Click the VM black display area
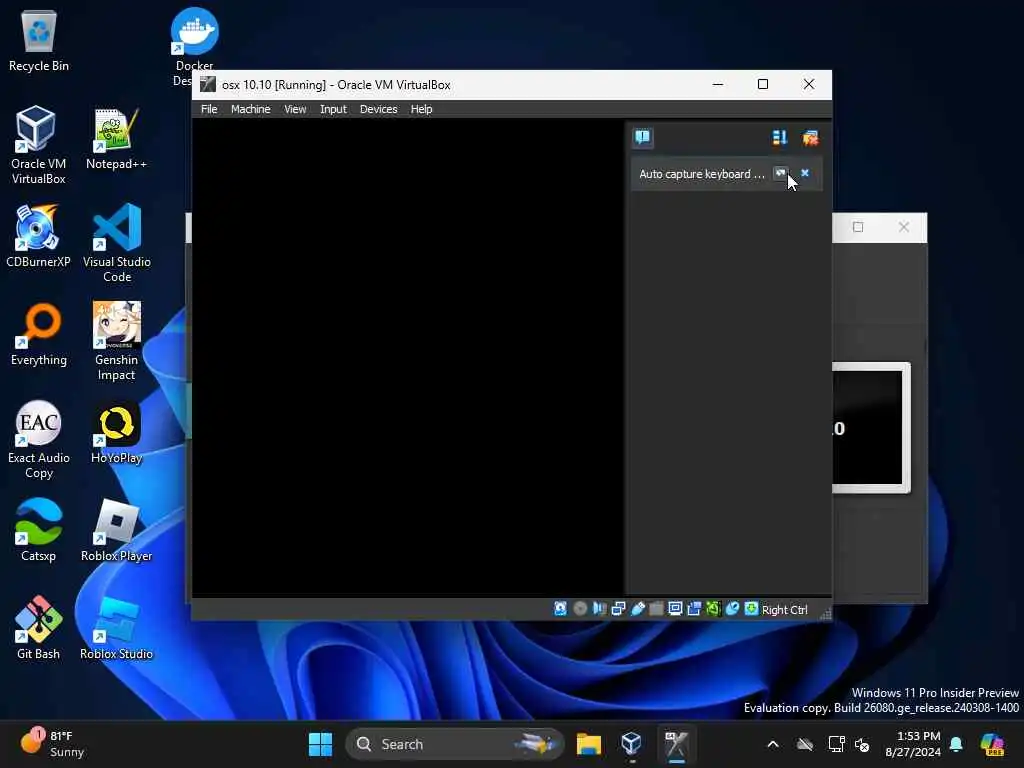Screen dimensions: 1024x768 408,357
